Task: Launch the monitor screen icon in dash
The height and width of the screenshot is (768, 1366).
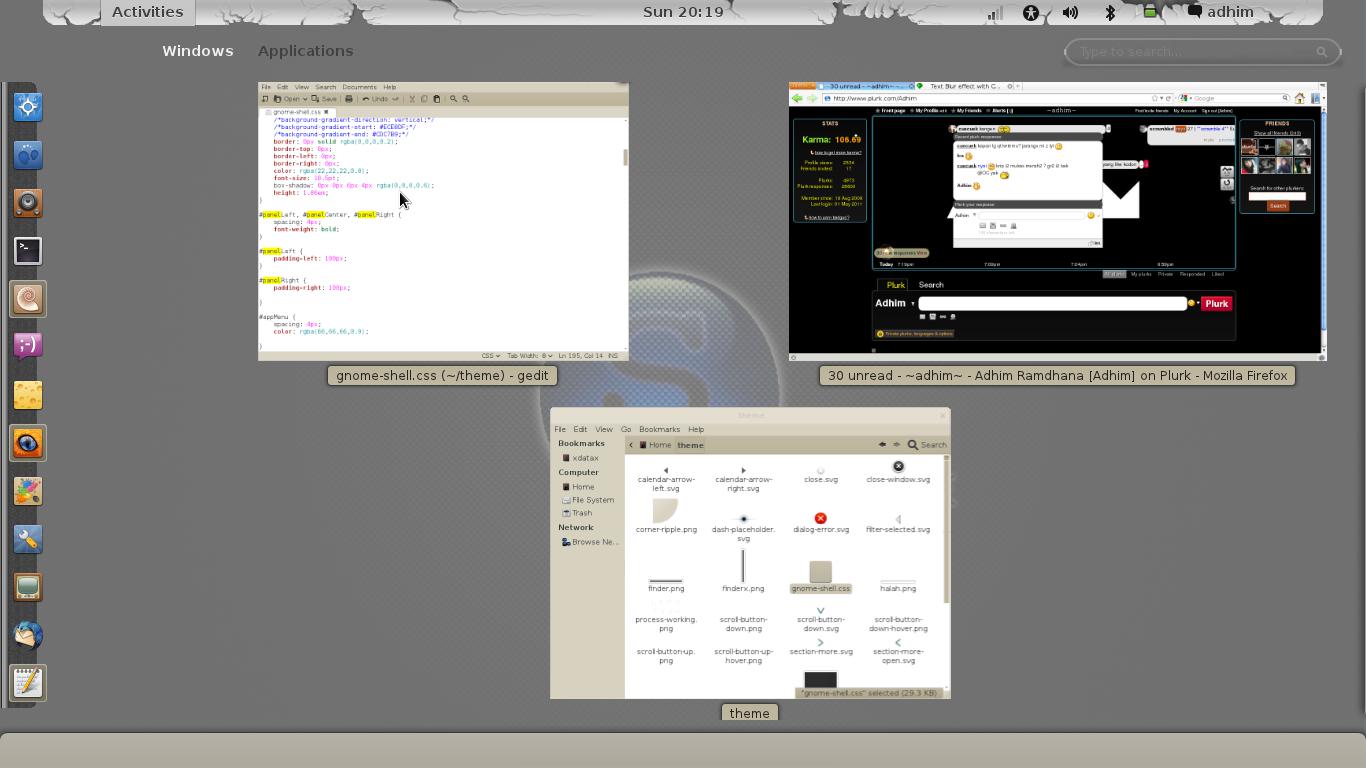Action: 28,587
